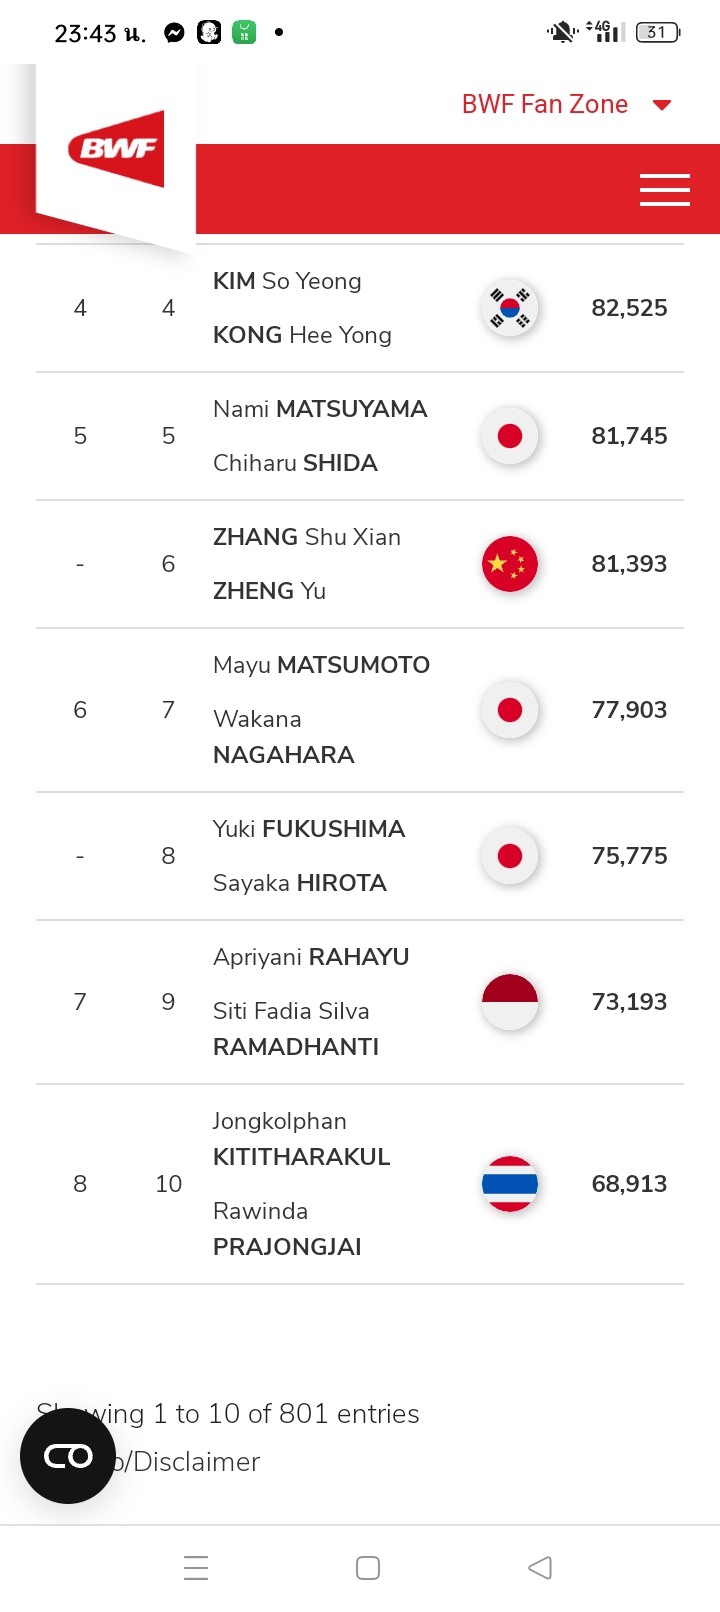The width and height of the screenshot is (720, 1612).
Task: Tap Android back navigation button
Action: (540, 1568)
